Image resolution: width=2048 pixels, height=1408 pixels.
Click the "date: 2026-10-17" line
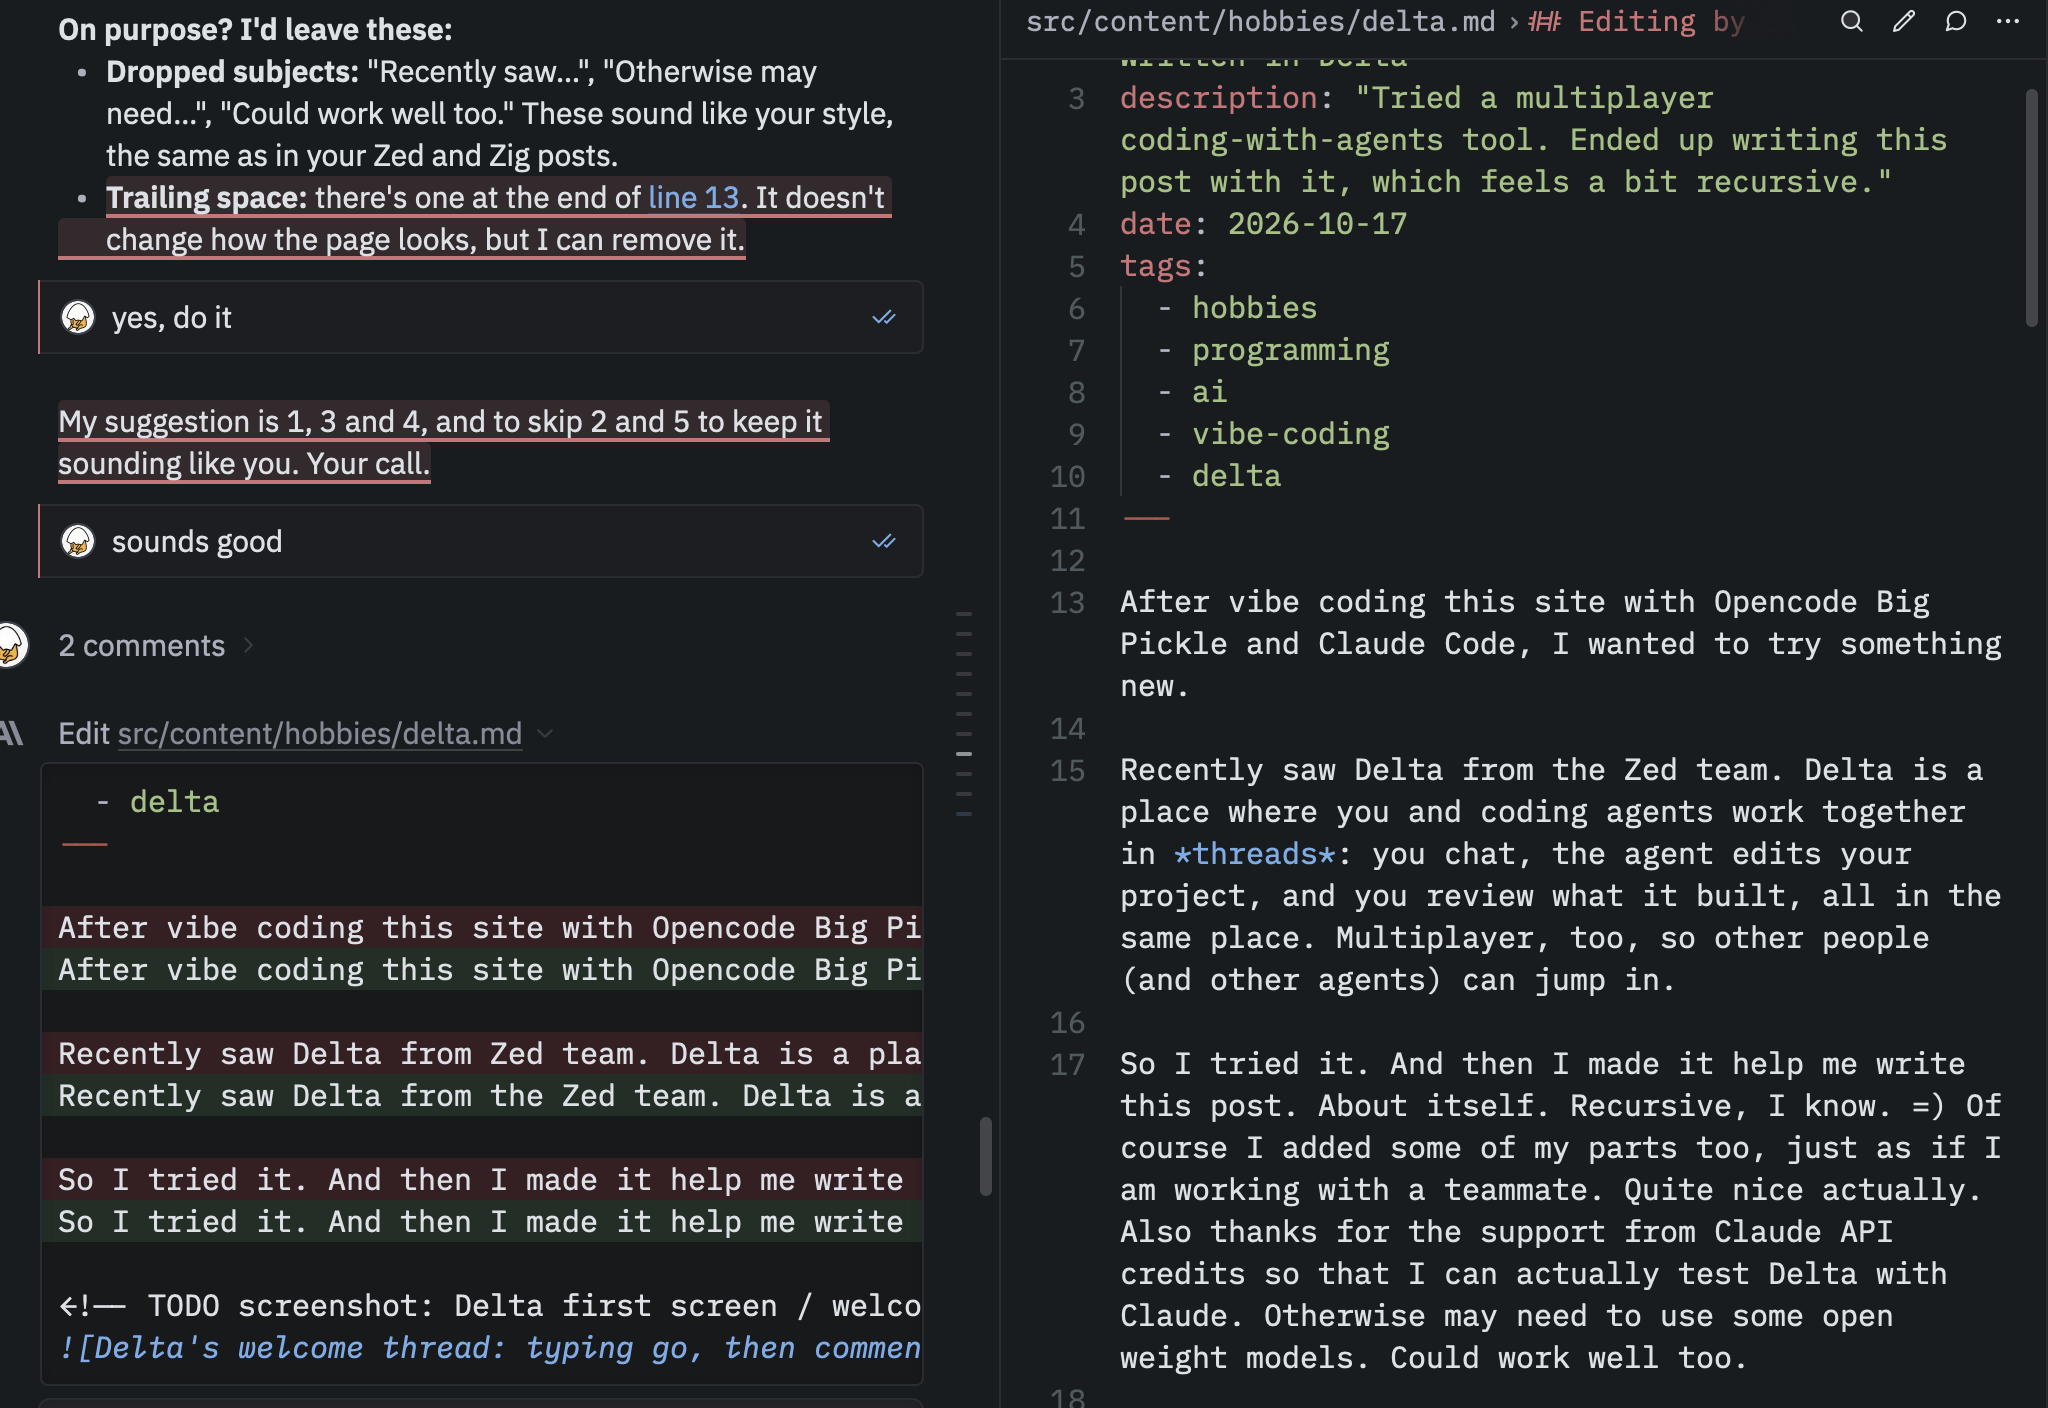coord(1263,224)
